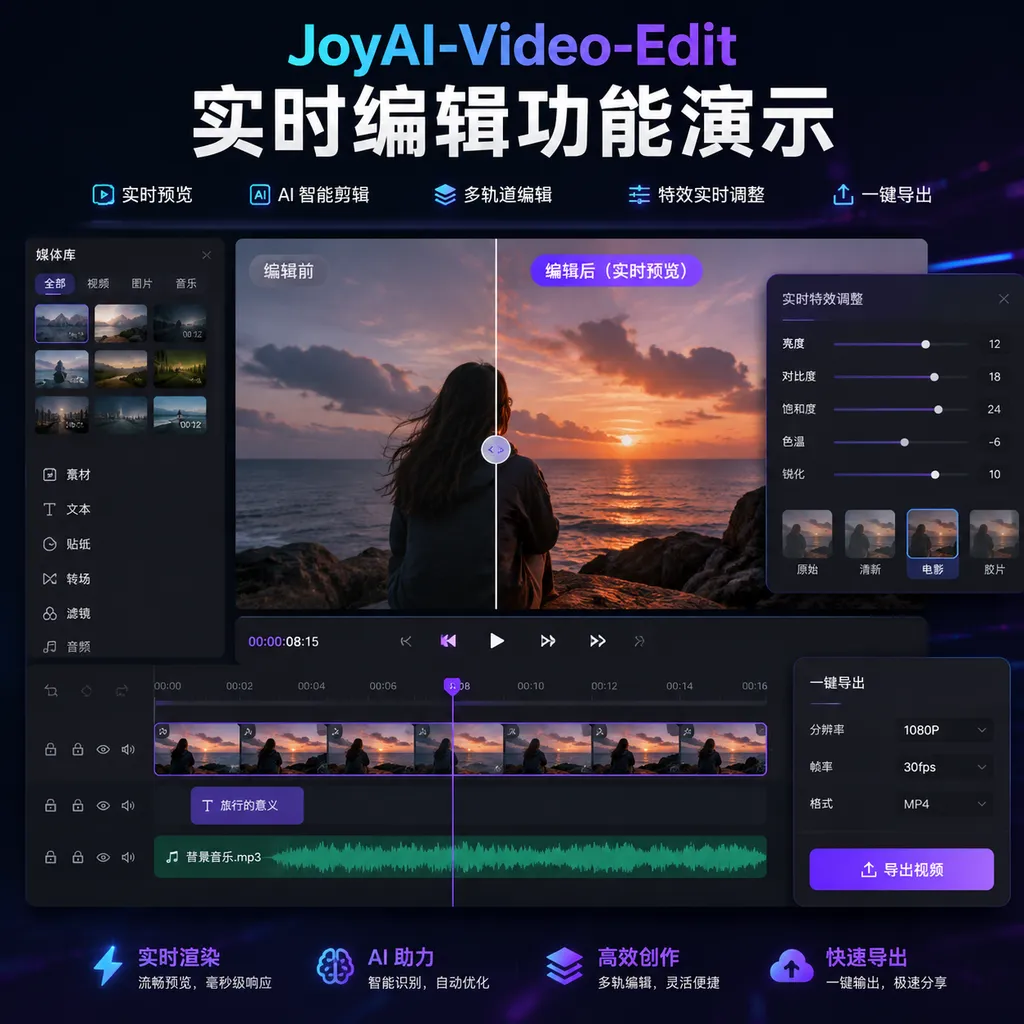
Task: Click the 高效创作 stacked layers icon
Action: (564, 966)
